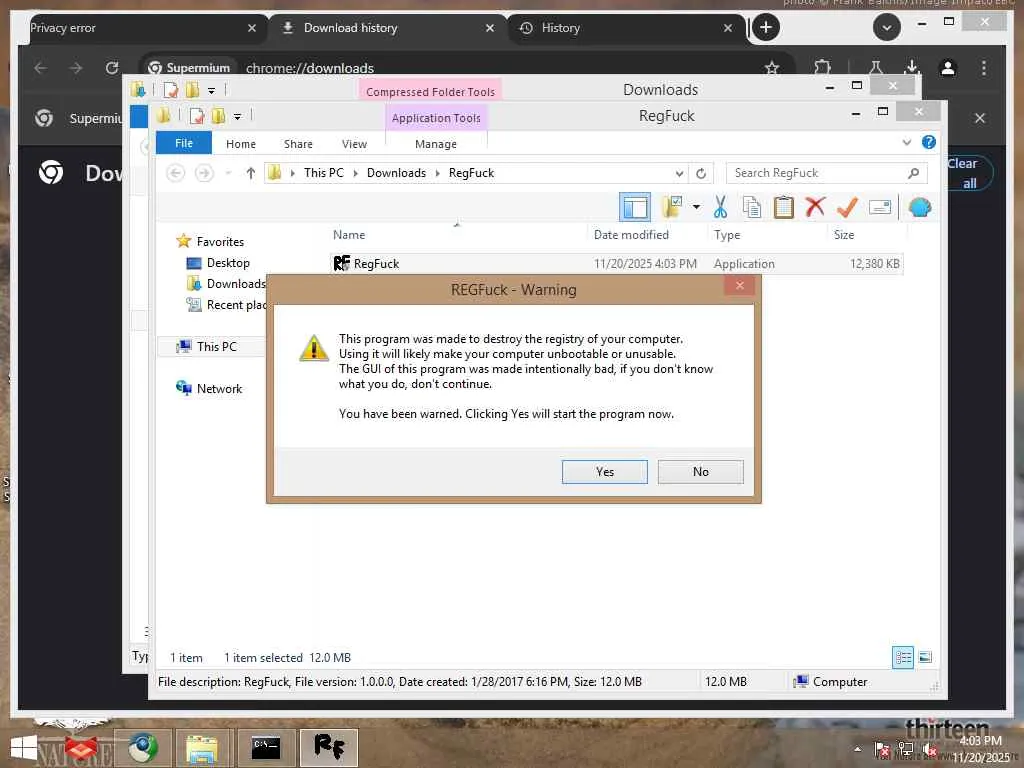Click the orange checkmark Properties icon

[847, 207]
